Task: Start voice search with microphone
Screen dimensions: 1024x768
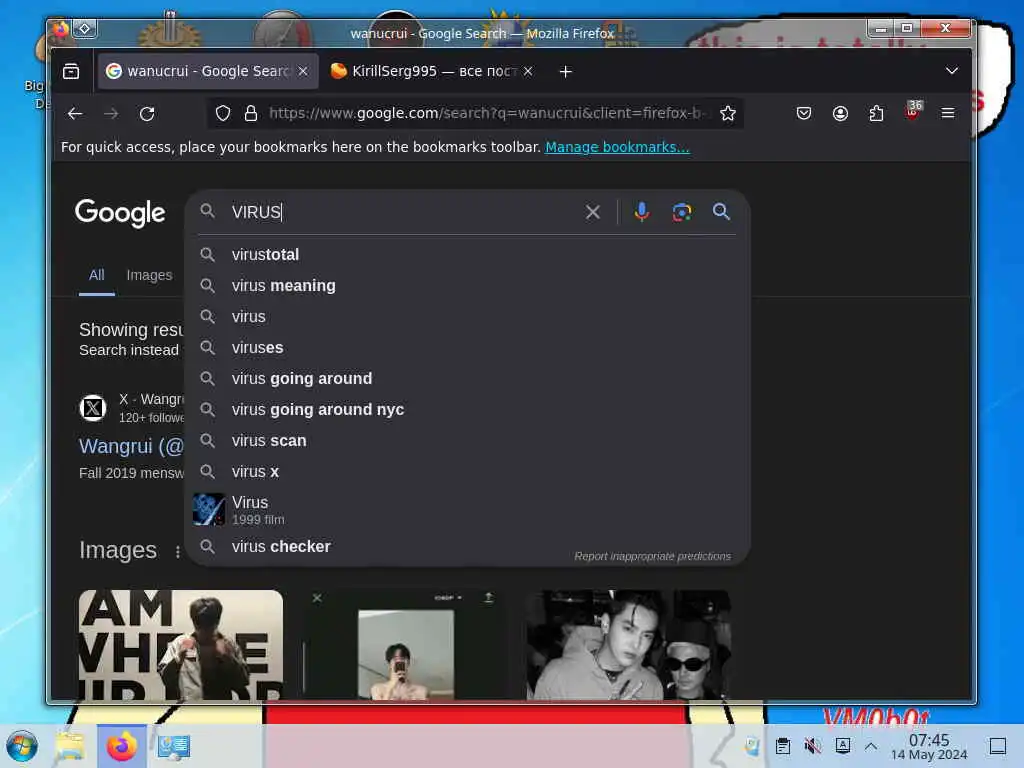Action: click(642, 212)
